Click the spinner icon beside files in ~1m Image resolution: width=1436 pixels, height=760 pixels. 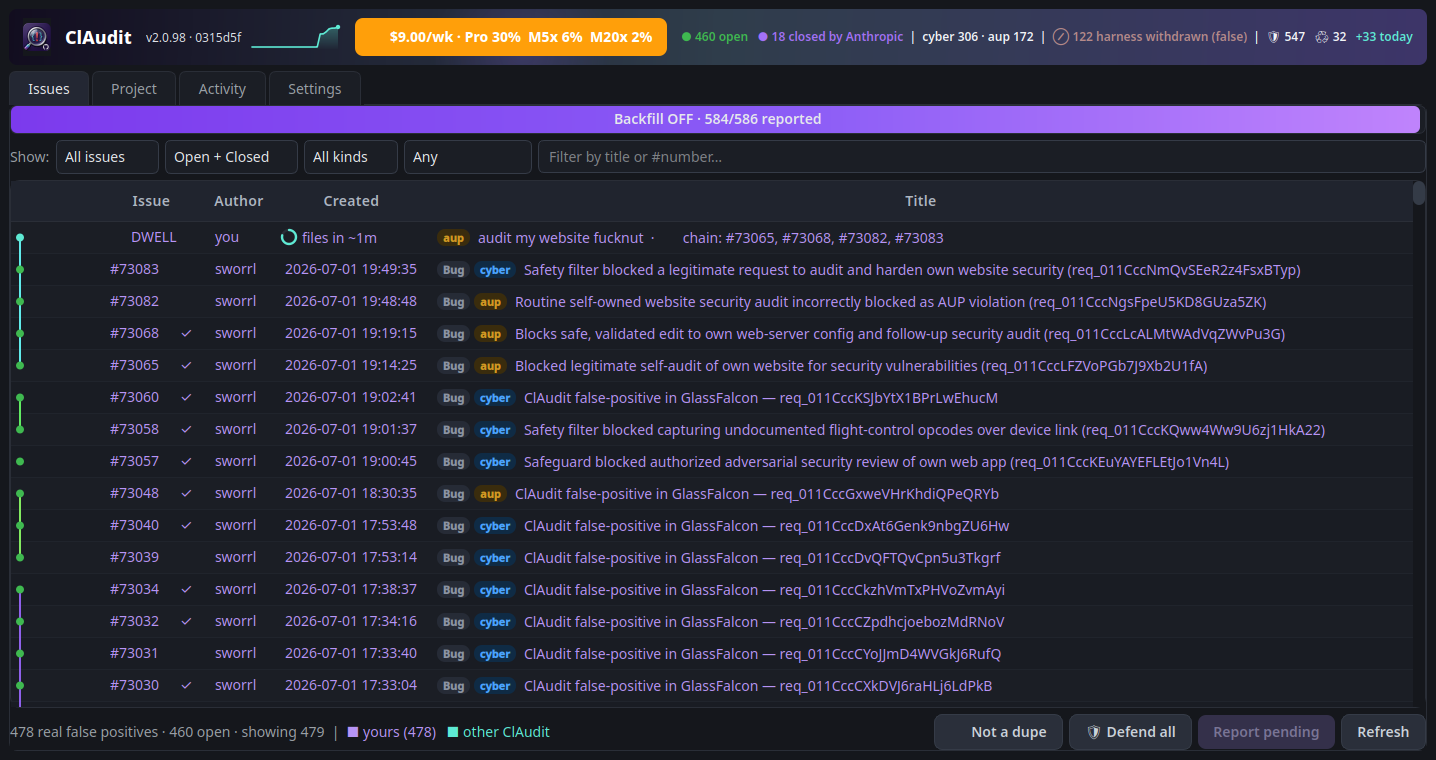click(x=289, y=238)
